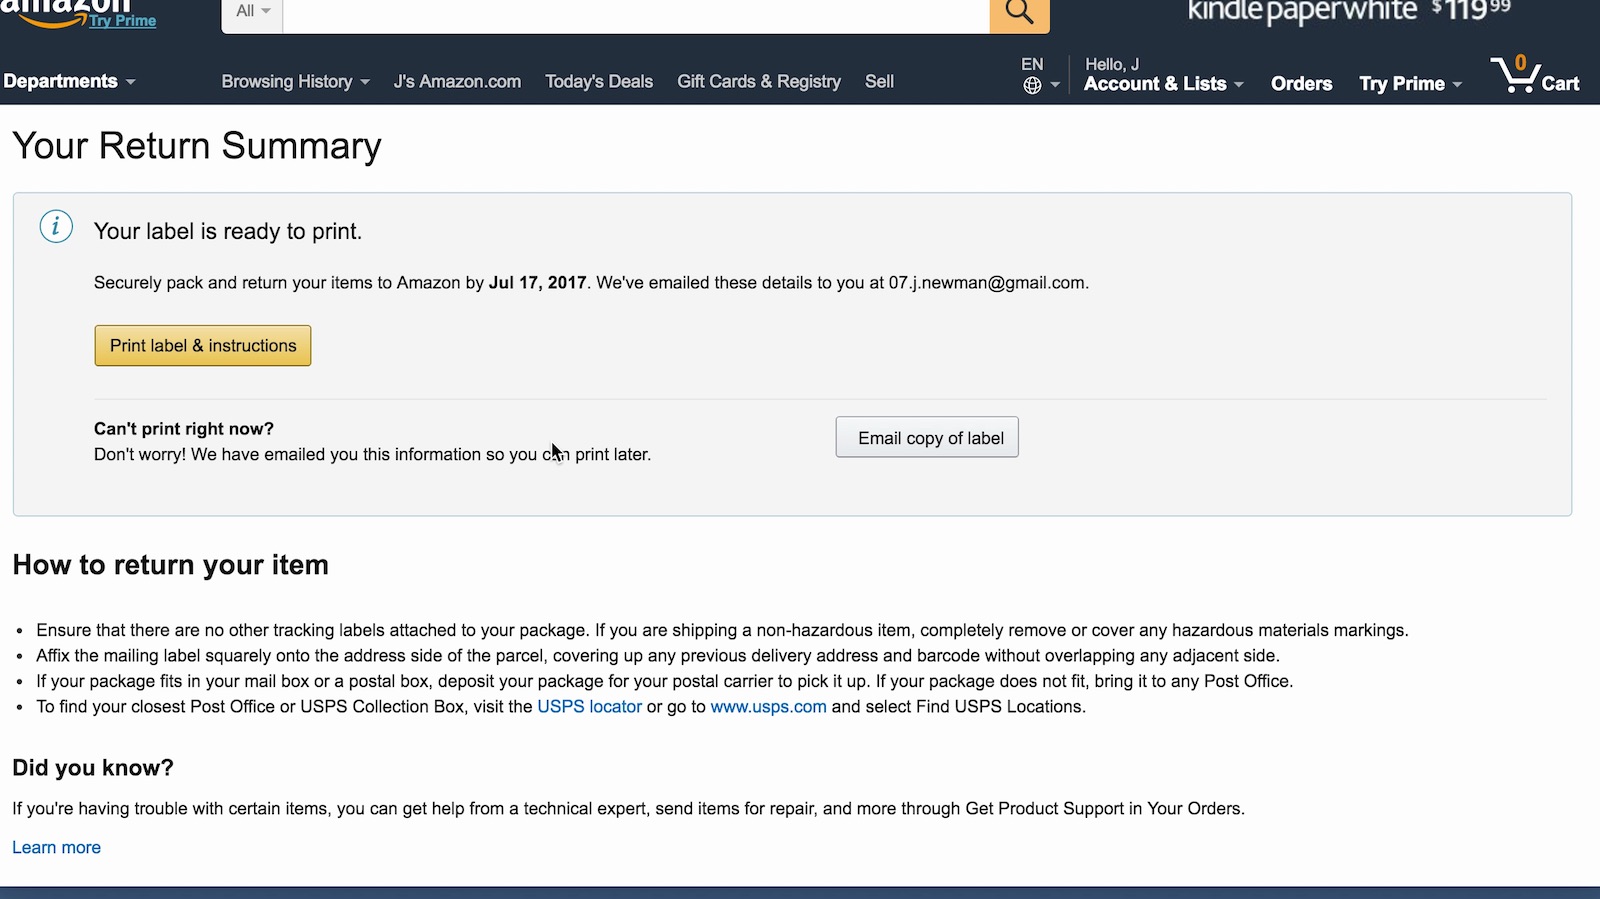Click the language globe icon
The image size is (1600, 899).
[1033, 86]
